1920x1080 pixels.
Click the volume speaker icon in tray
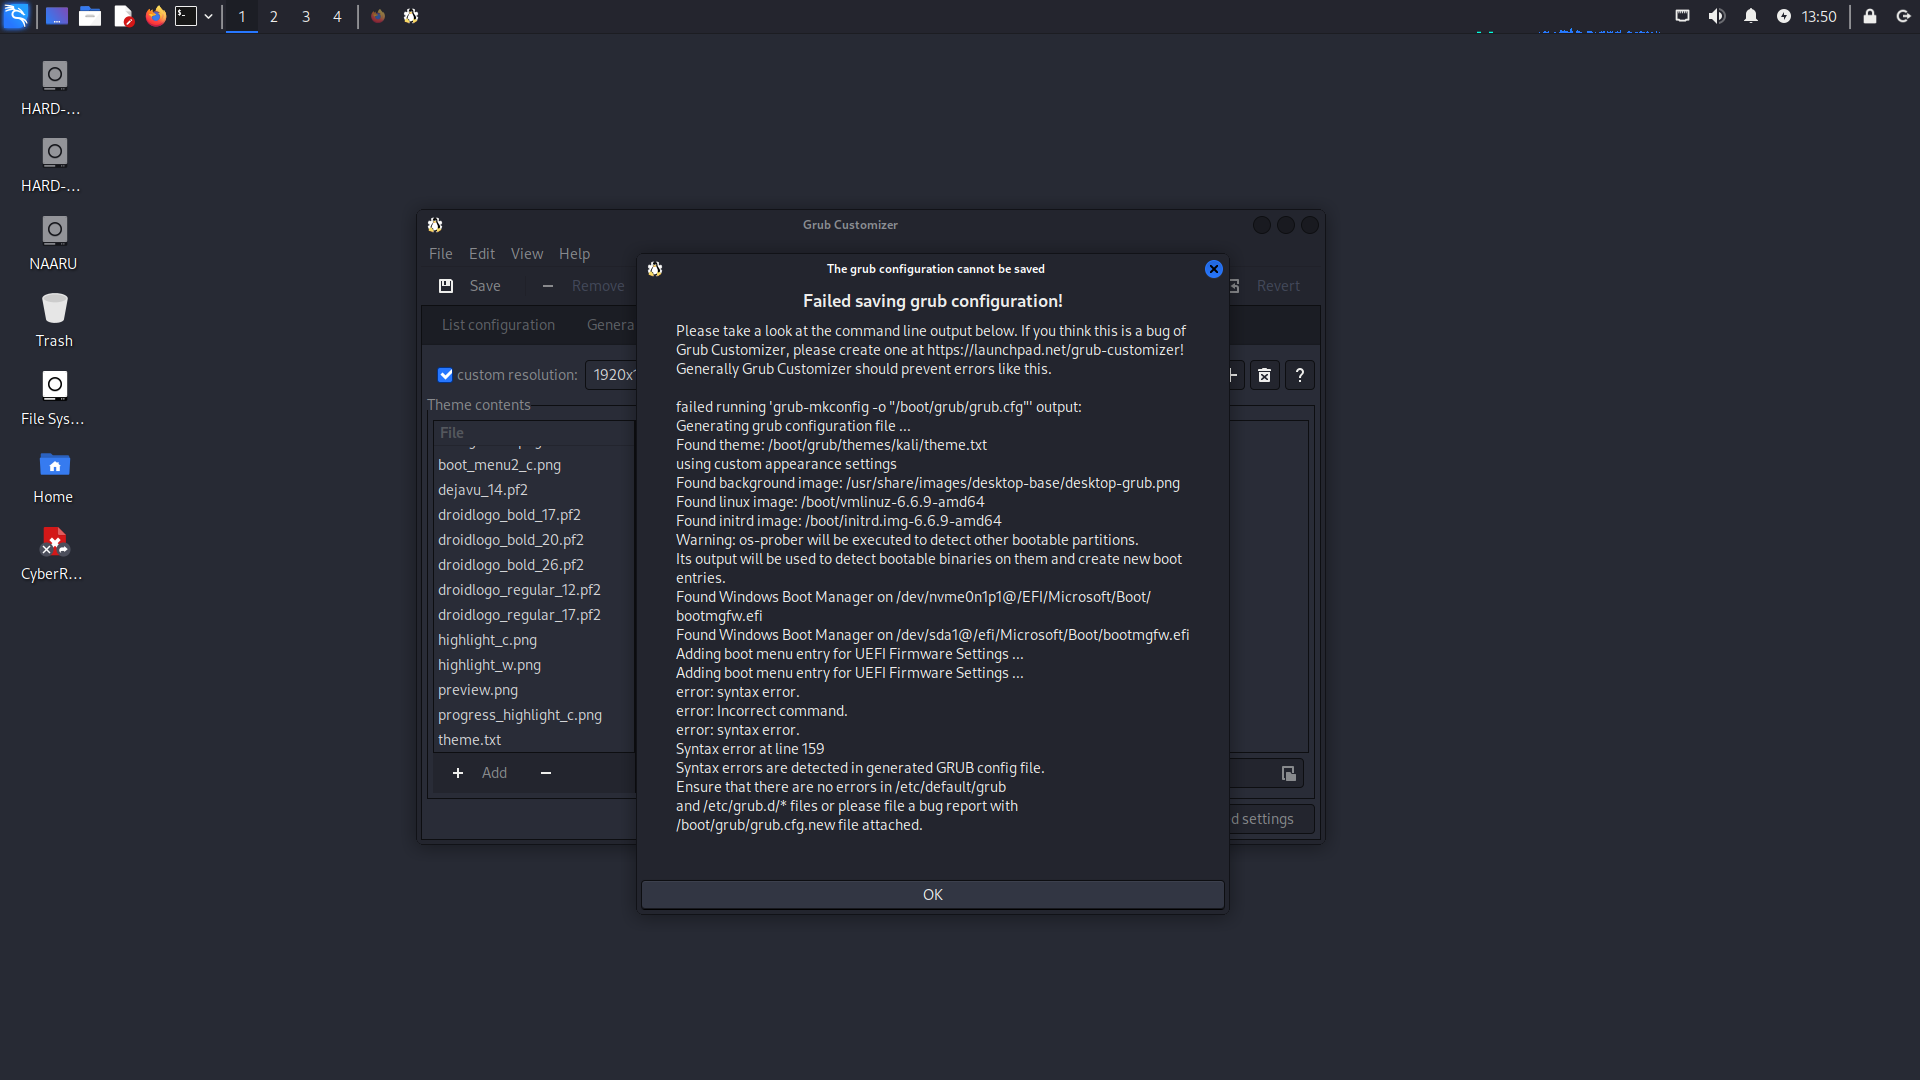point(1716,16)
